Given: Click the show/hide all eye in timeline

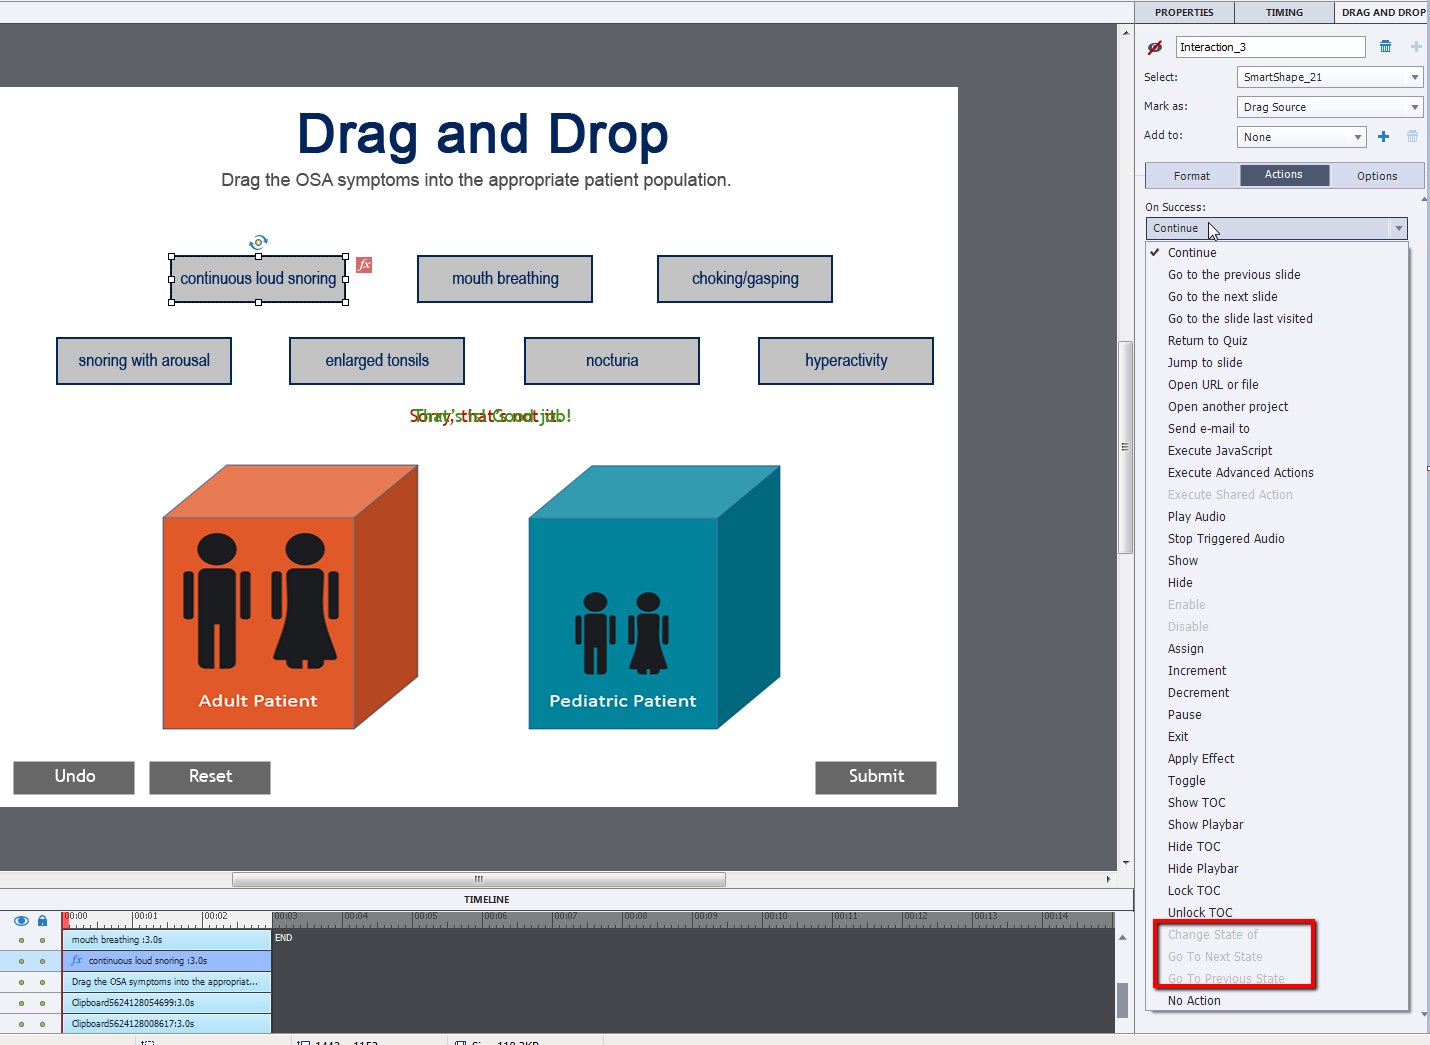Looking at the screenshot, I should (x=21, y=920).
